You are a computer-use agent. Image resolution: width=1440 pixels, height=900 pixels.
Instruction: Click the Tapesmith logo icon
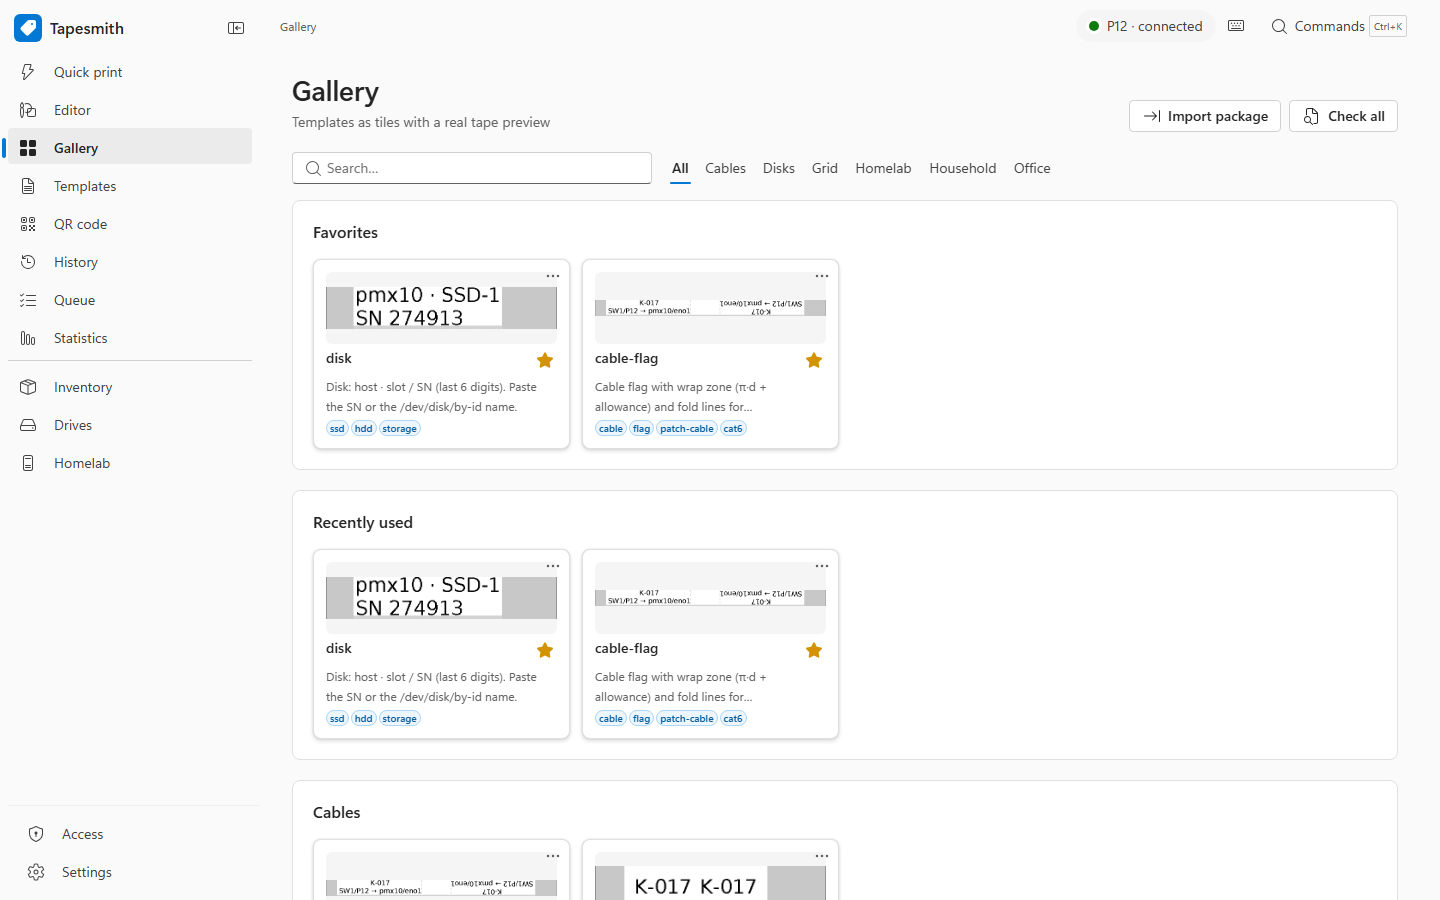pyautogui.click(x=28, y=28)
